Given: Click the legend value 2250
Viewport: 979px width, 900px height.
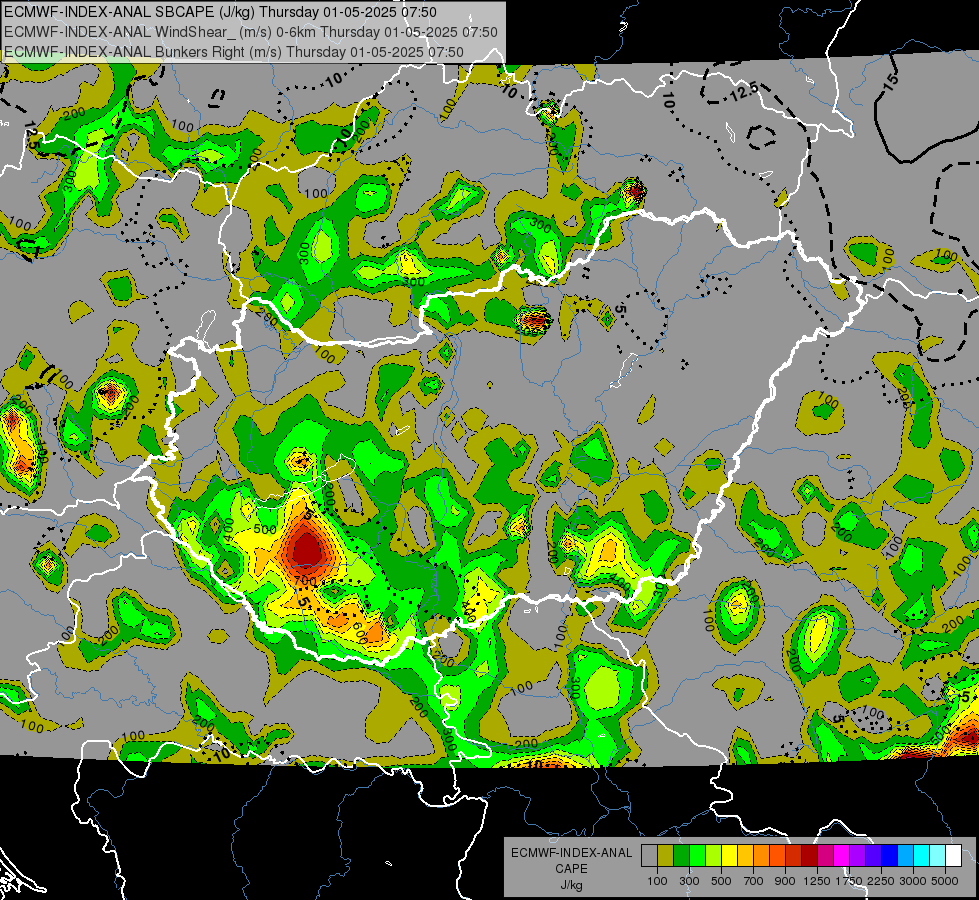Looking at the screenshot, I should (881, 881).
